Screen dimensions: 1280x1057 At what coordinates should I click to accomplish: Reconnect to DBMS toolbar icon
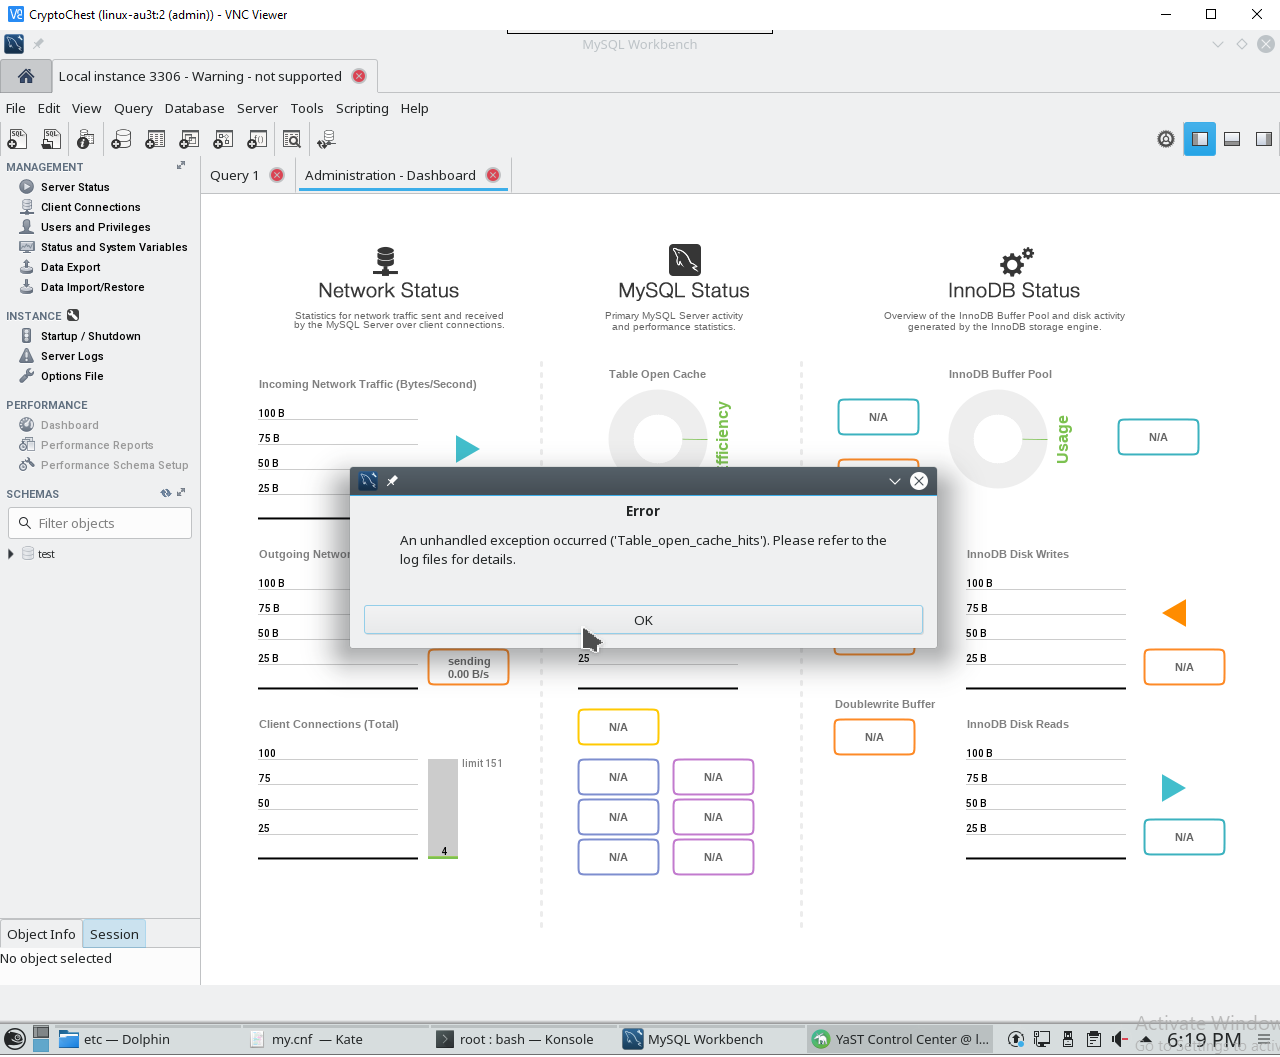coord(326,139)
